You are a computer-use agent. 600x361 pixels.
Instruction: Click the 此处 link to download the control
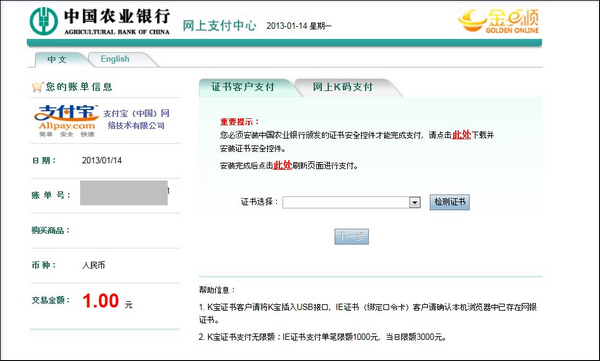(461, 135)
